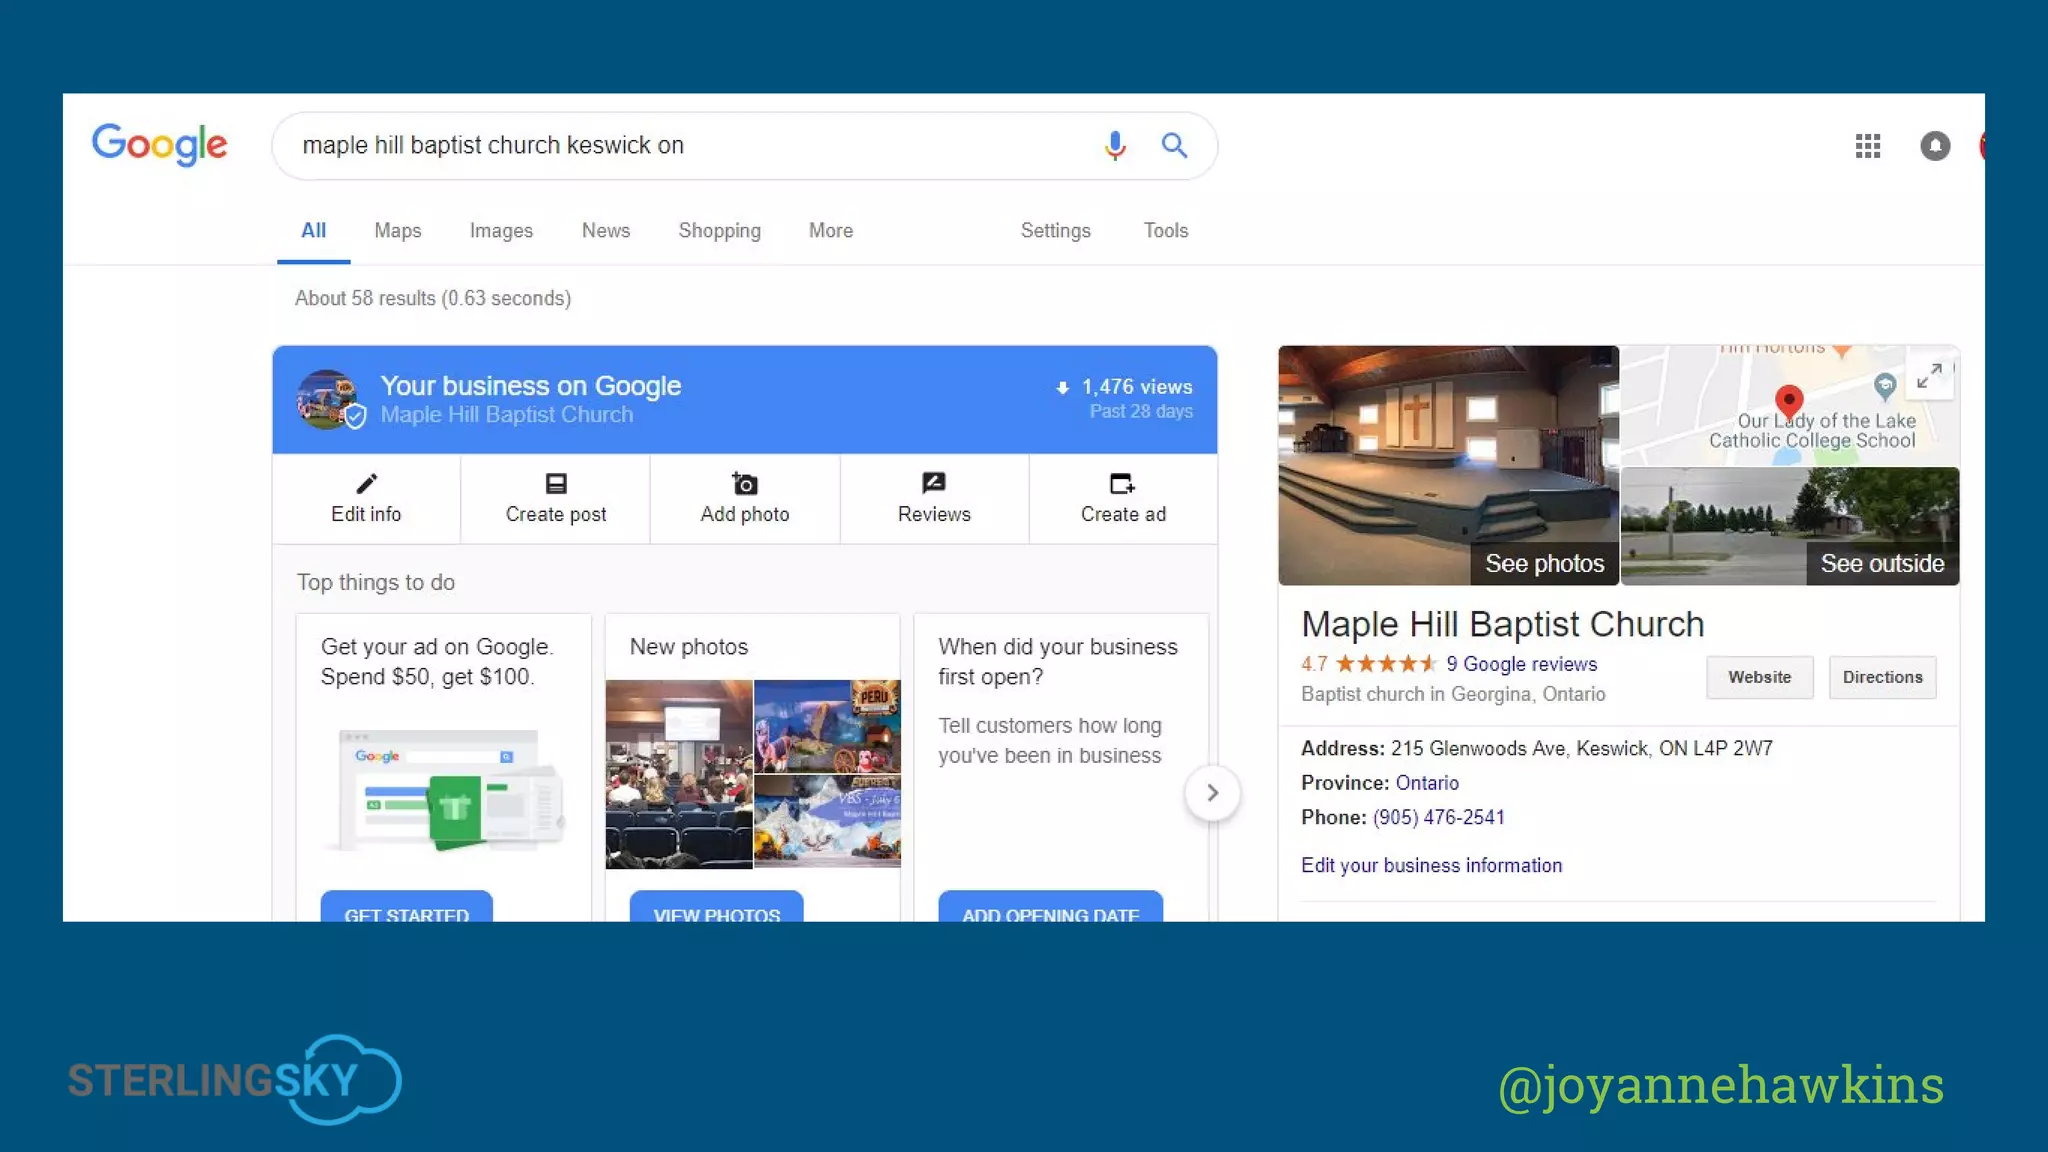
Task: Open the More search options menu
Action: (x=830, y=231)
